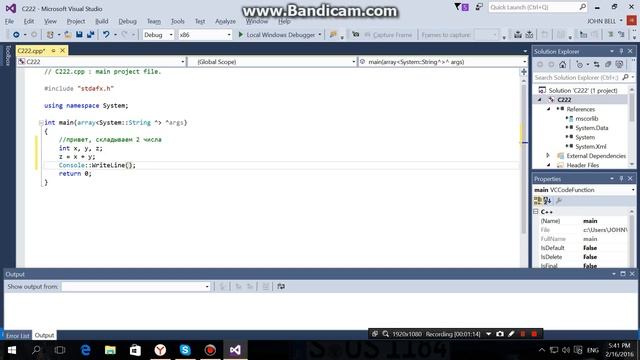Open the Edit menu
This screenshot has height=360, width=640.
pyautogui.click(x=29, y=21)
